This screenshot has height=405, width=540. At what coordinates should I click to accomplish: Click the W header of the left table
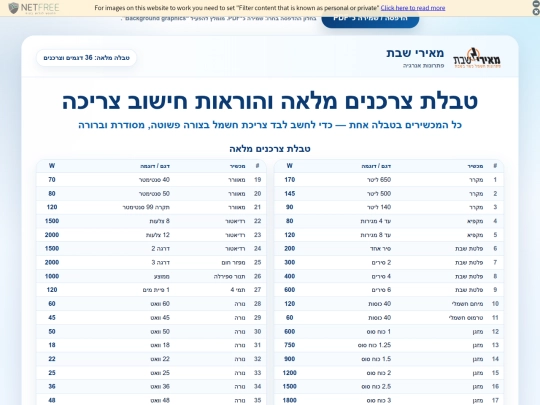tap(52, 166)
